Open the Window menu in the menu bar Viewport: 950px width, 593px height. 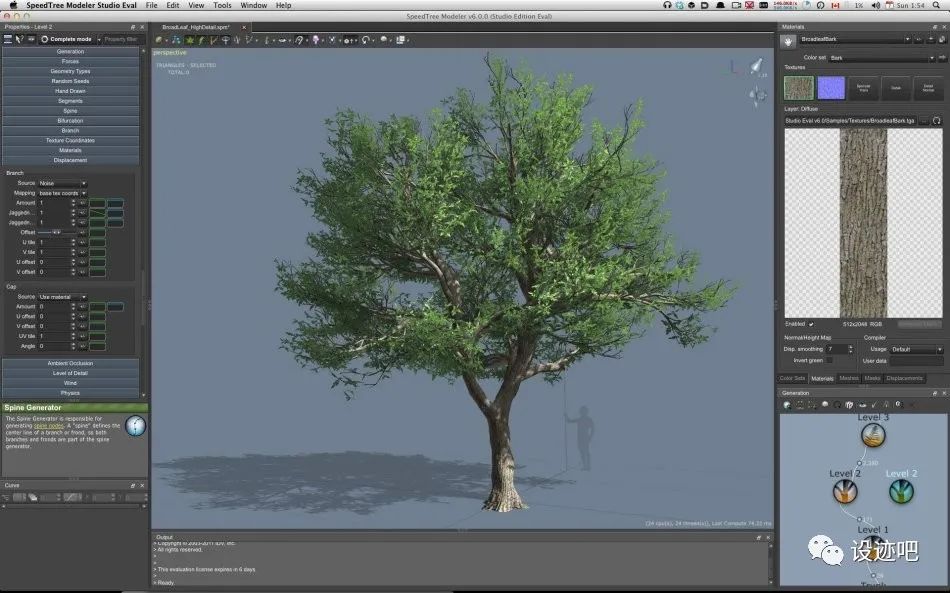[253, 5]
